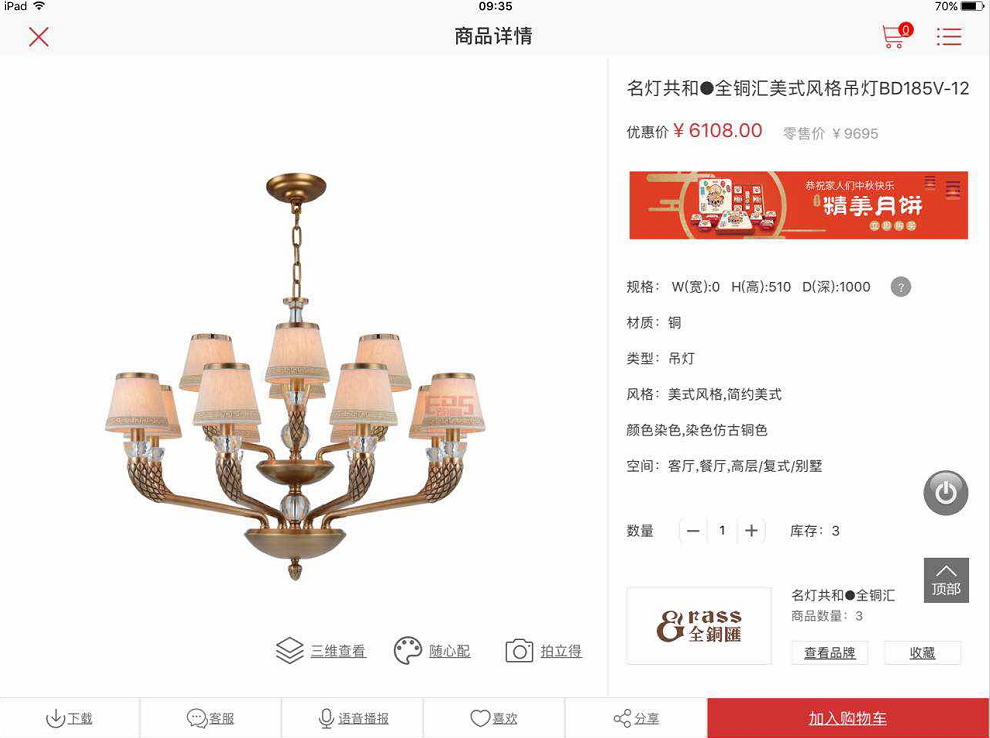
Task: Tap the round gray power button
Action: coord(945,492)
